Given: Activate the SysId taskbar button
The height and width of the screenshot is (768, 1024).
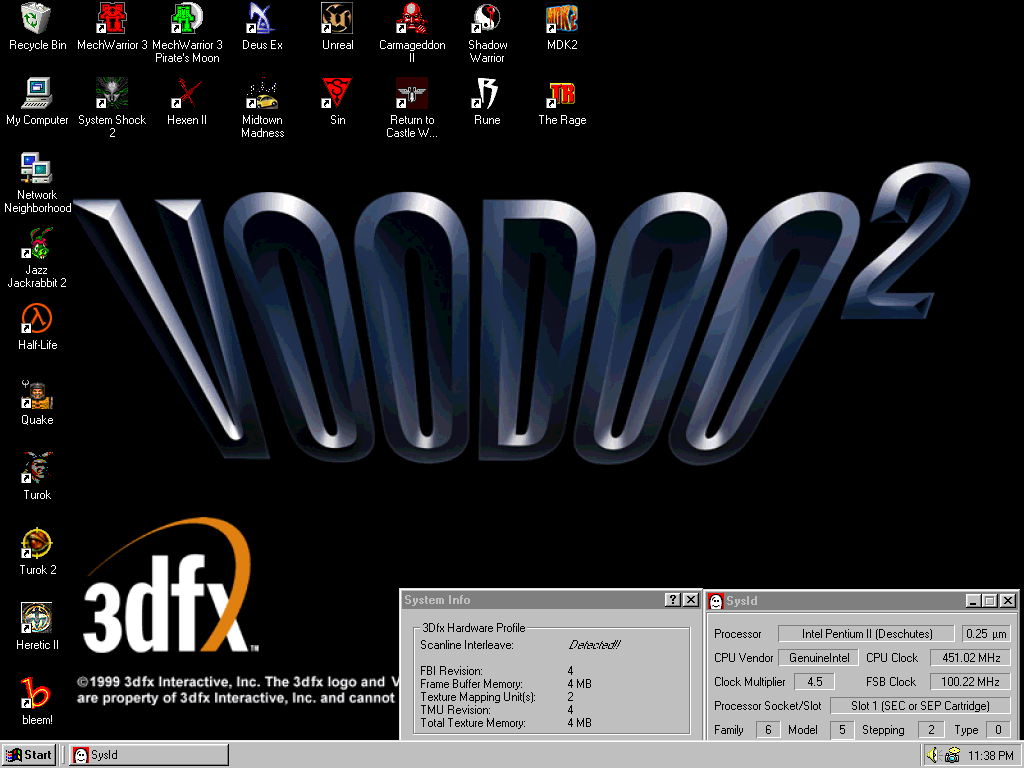Looking at the screenshot, I should (x=149, y=755).
